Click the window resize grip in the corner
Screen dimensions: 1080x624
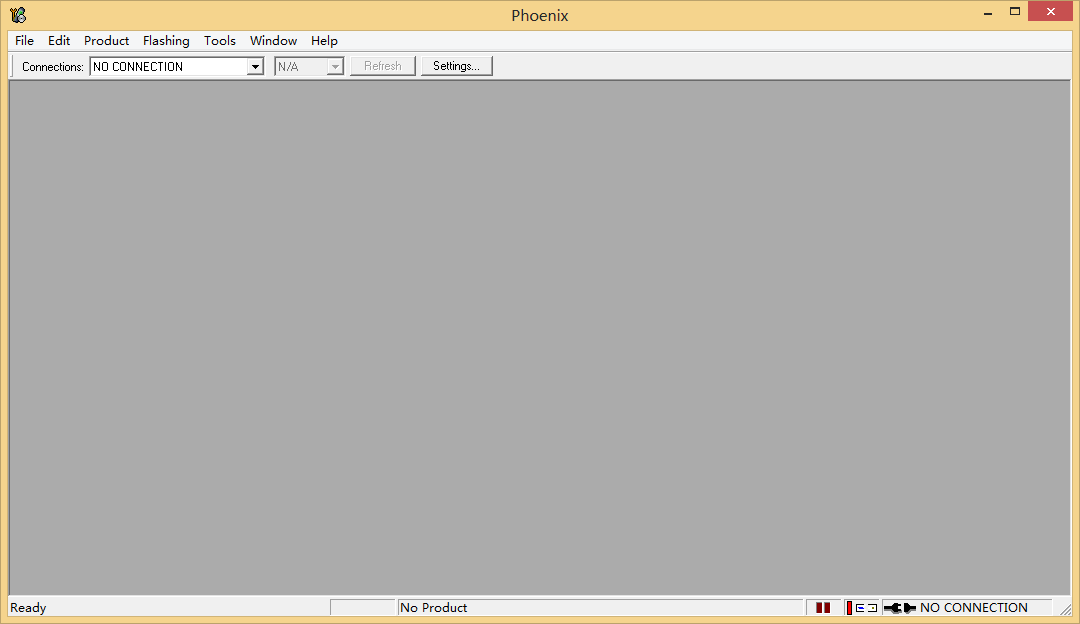point(1065,609)
